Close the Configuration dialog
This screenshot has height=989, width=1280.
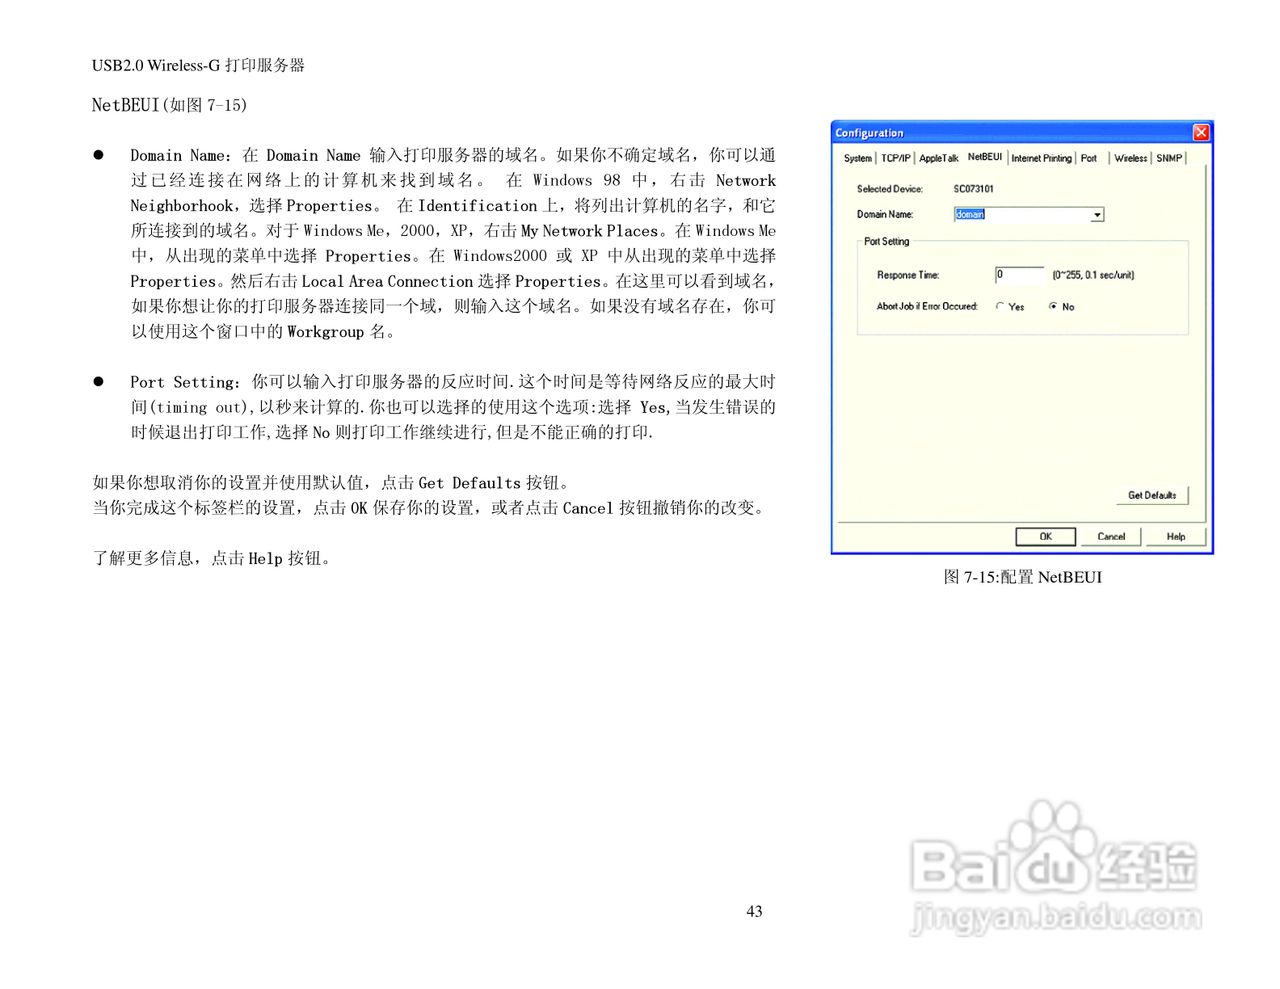pos(1200,132)
